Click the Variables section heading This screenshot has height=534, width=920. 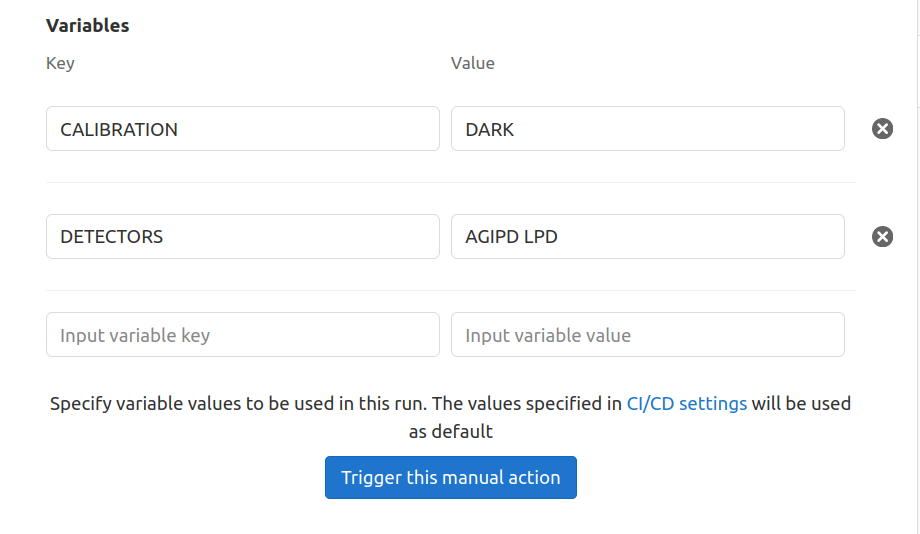coord(87,25)
